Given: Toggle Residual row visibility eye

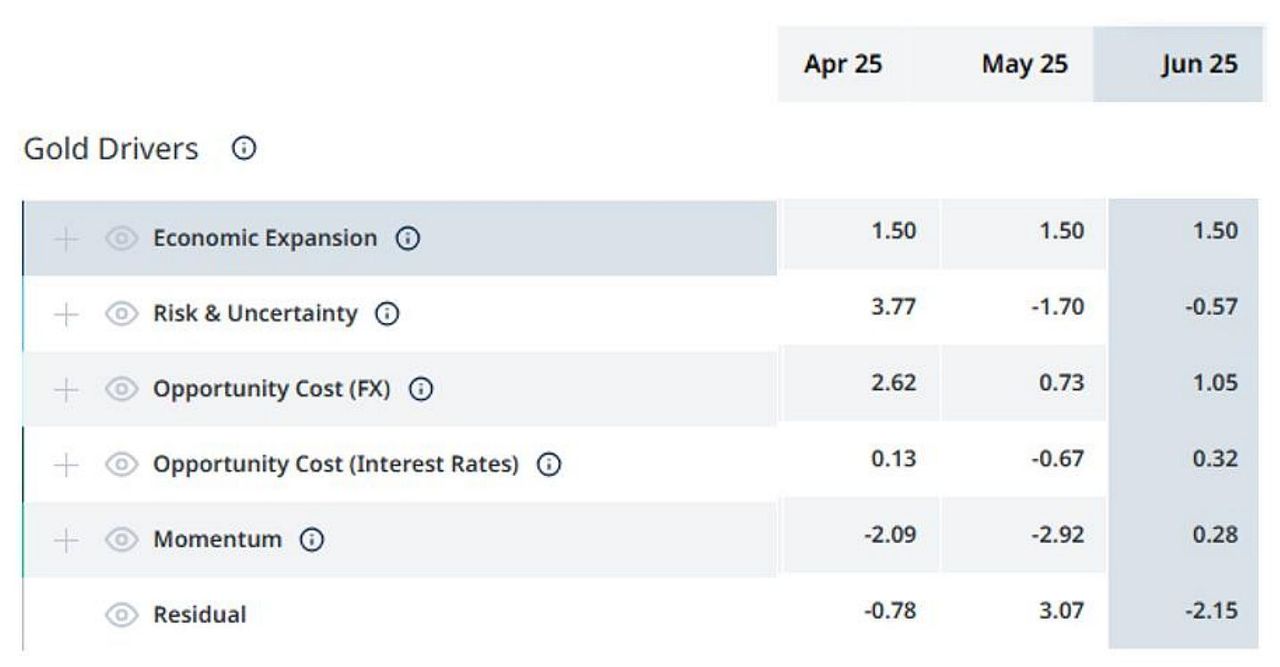Looking at the screenshot, I should [x=121, y=615].
